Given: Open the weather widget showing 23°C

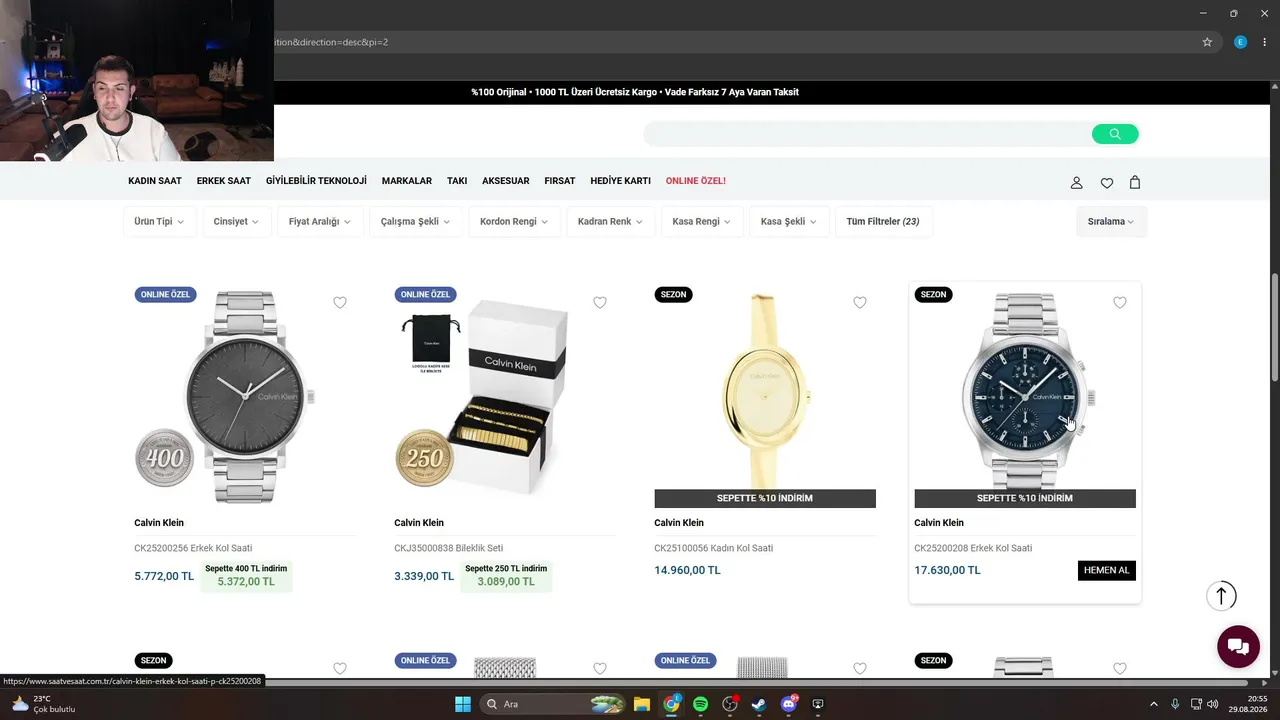Looking at the screenshot, I should (x=45, y=704).
